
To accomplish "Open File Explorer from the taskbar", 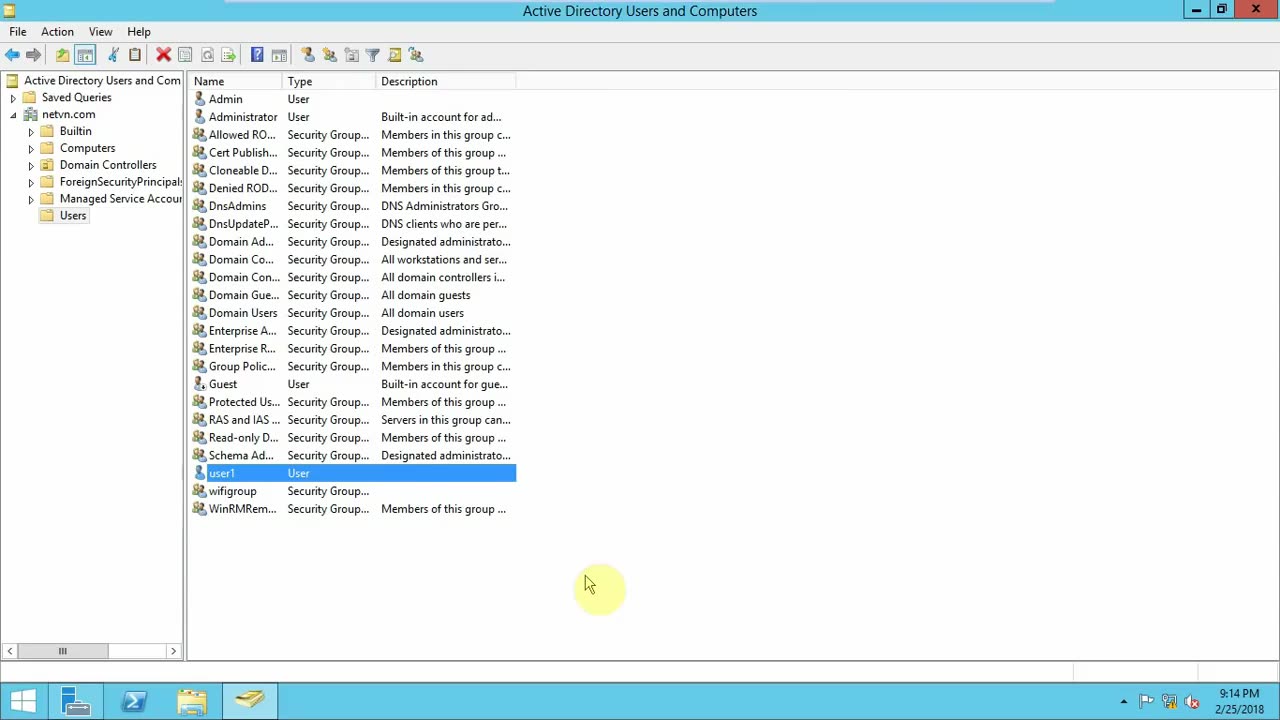I will click(x=192, y=701).
